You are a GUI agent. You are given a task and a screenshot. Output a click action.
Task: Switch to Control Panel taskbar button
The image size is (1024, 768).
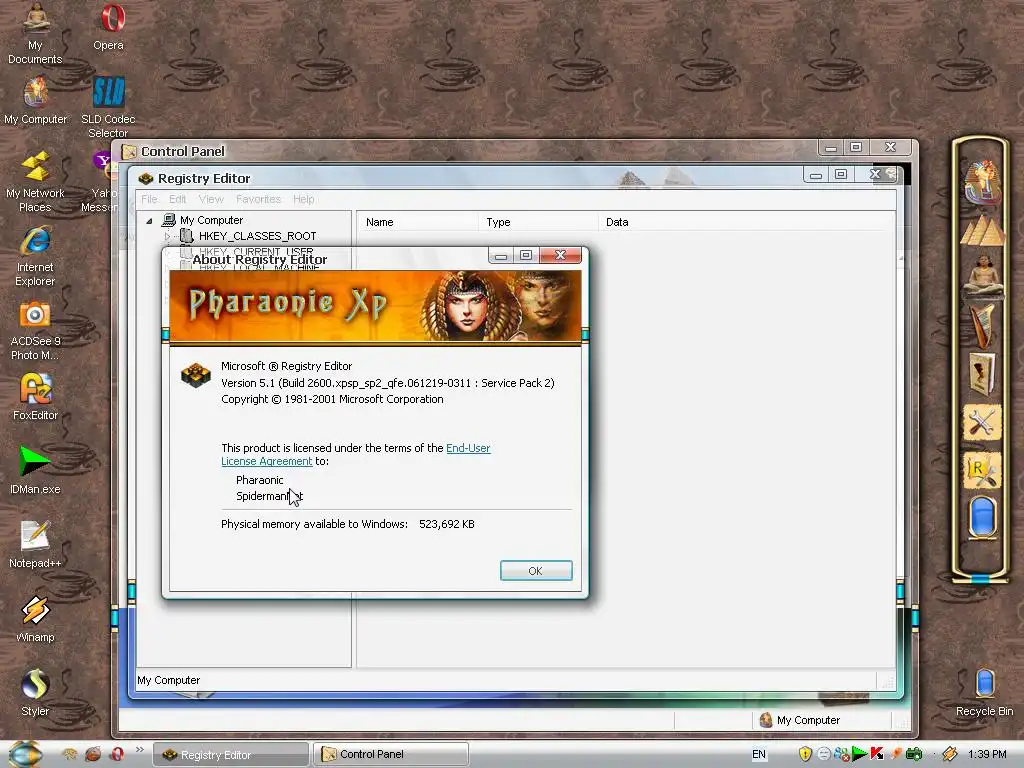391,754
